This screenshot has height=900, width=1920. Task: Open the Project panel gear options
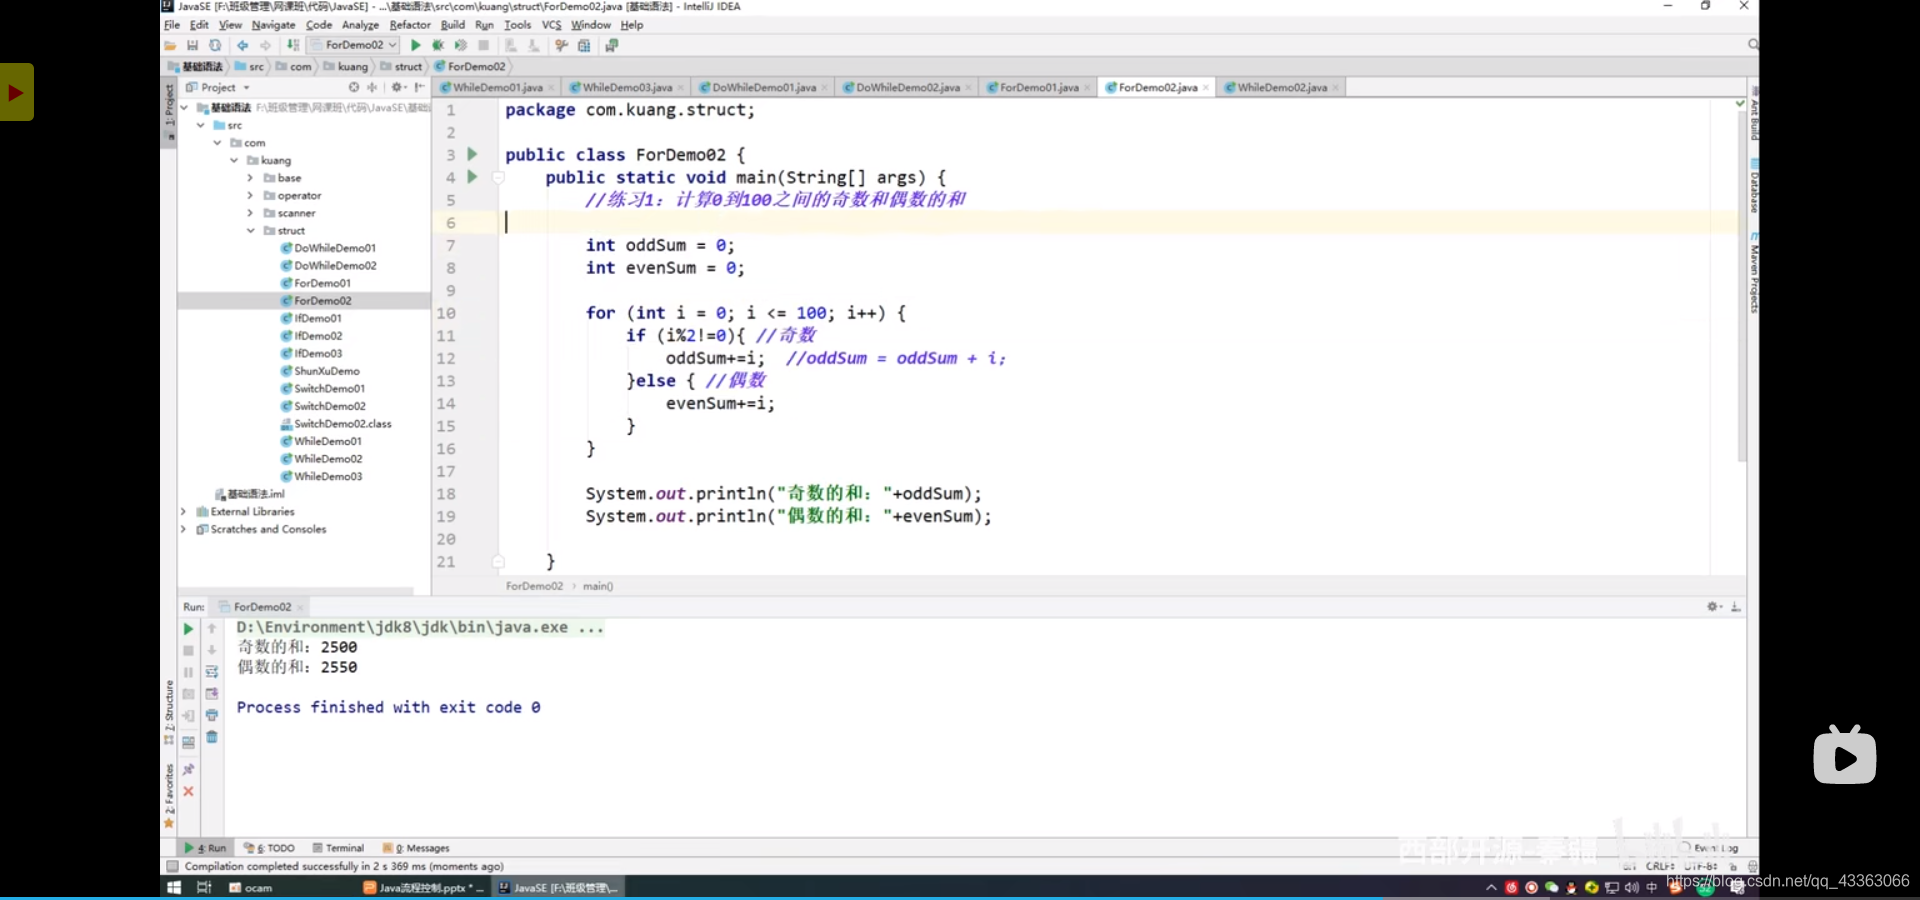(397, 88)
